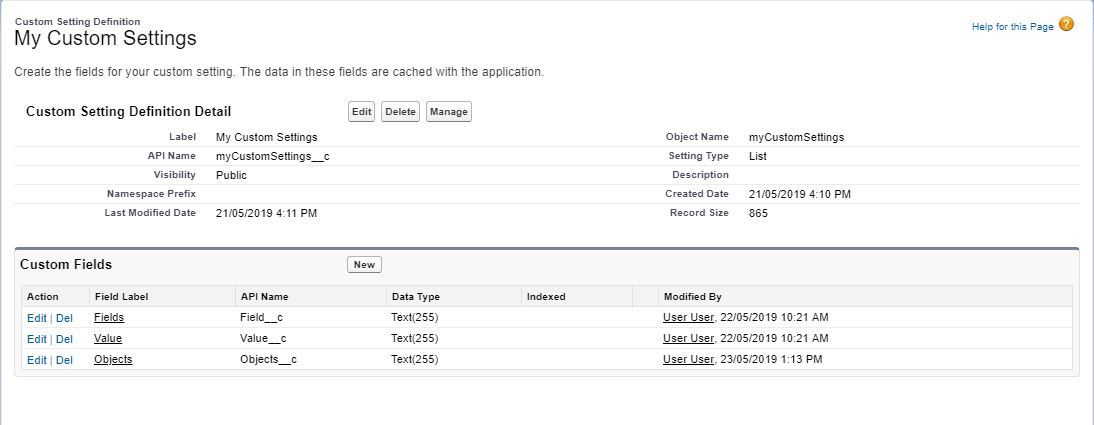Edit the Fields custom field row
The width and height of the screenshot is (1094, 425).
click(36, 317)
